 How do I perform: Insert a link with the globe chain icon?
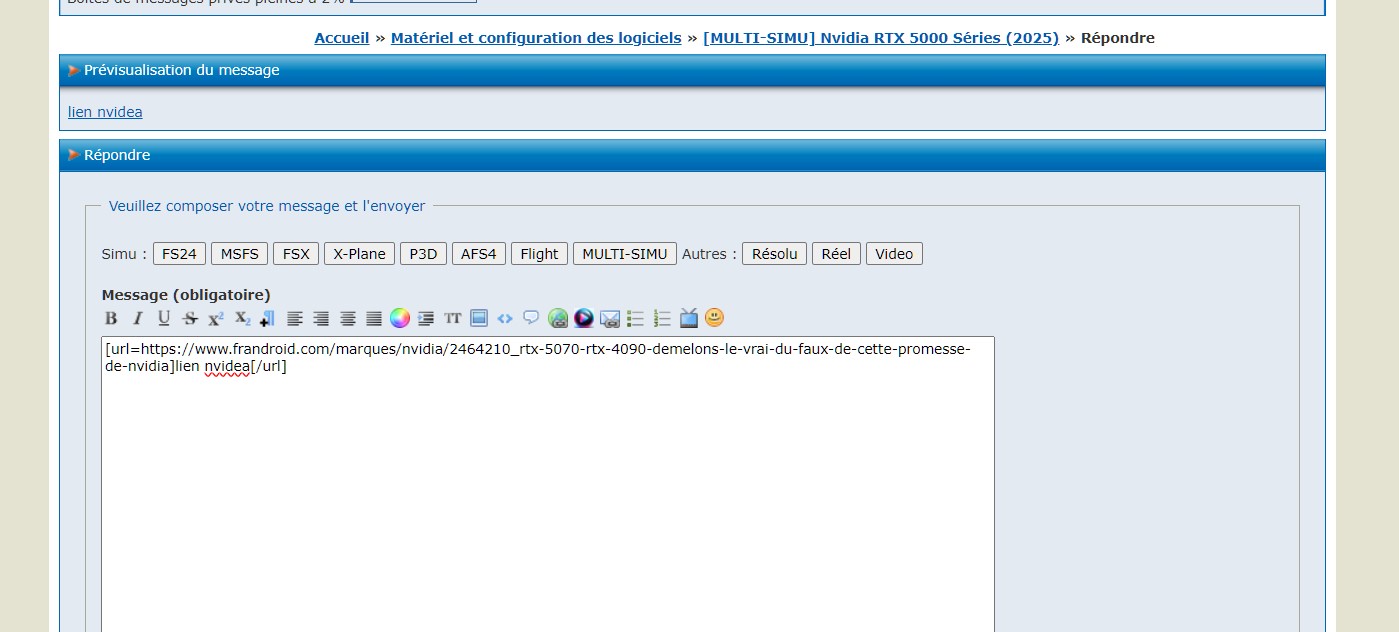[558, 319]
